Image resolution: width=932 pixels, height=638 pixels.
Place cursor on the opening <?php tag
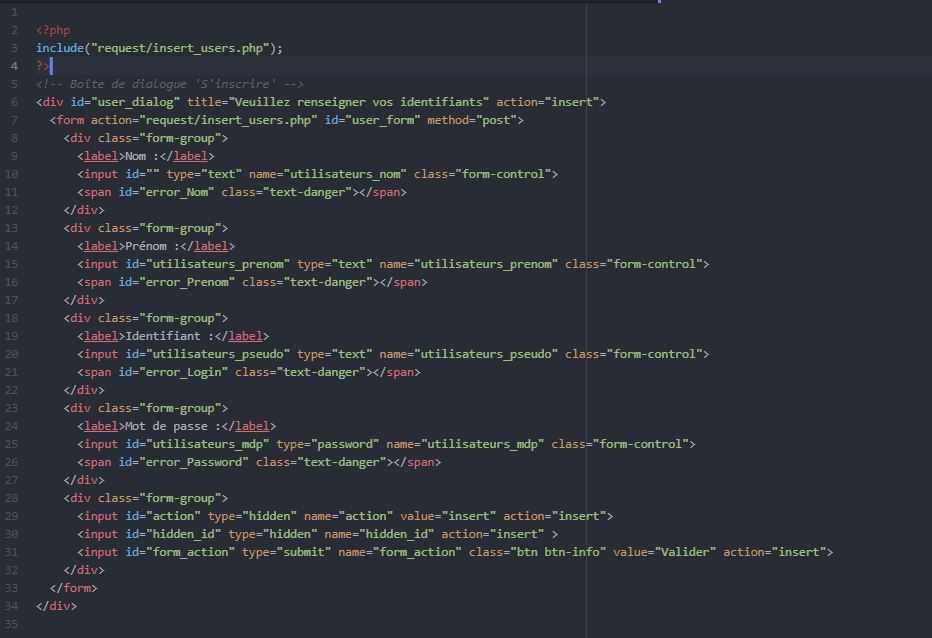point(53,30)
